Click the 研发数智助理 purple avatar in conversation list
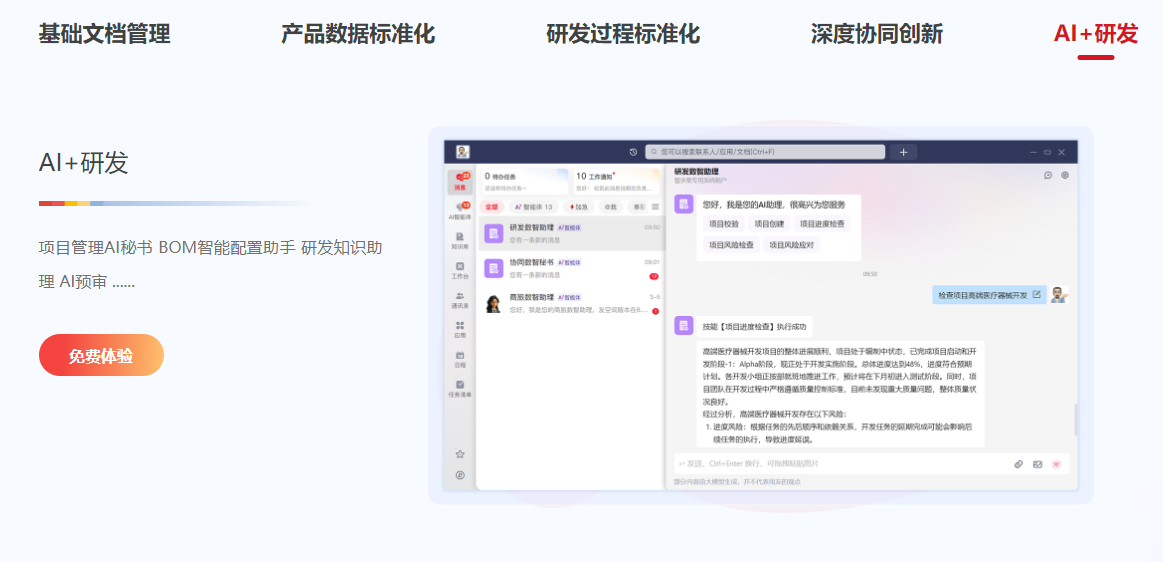The height and width of the screenshot is (562, 1163). point(494,234)
